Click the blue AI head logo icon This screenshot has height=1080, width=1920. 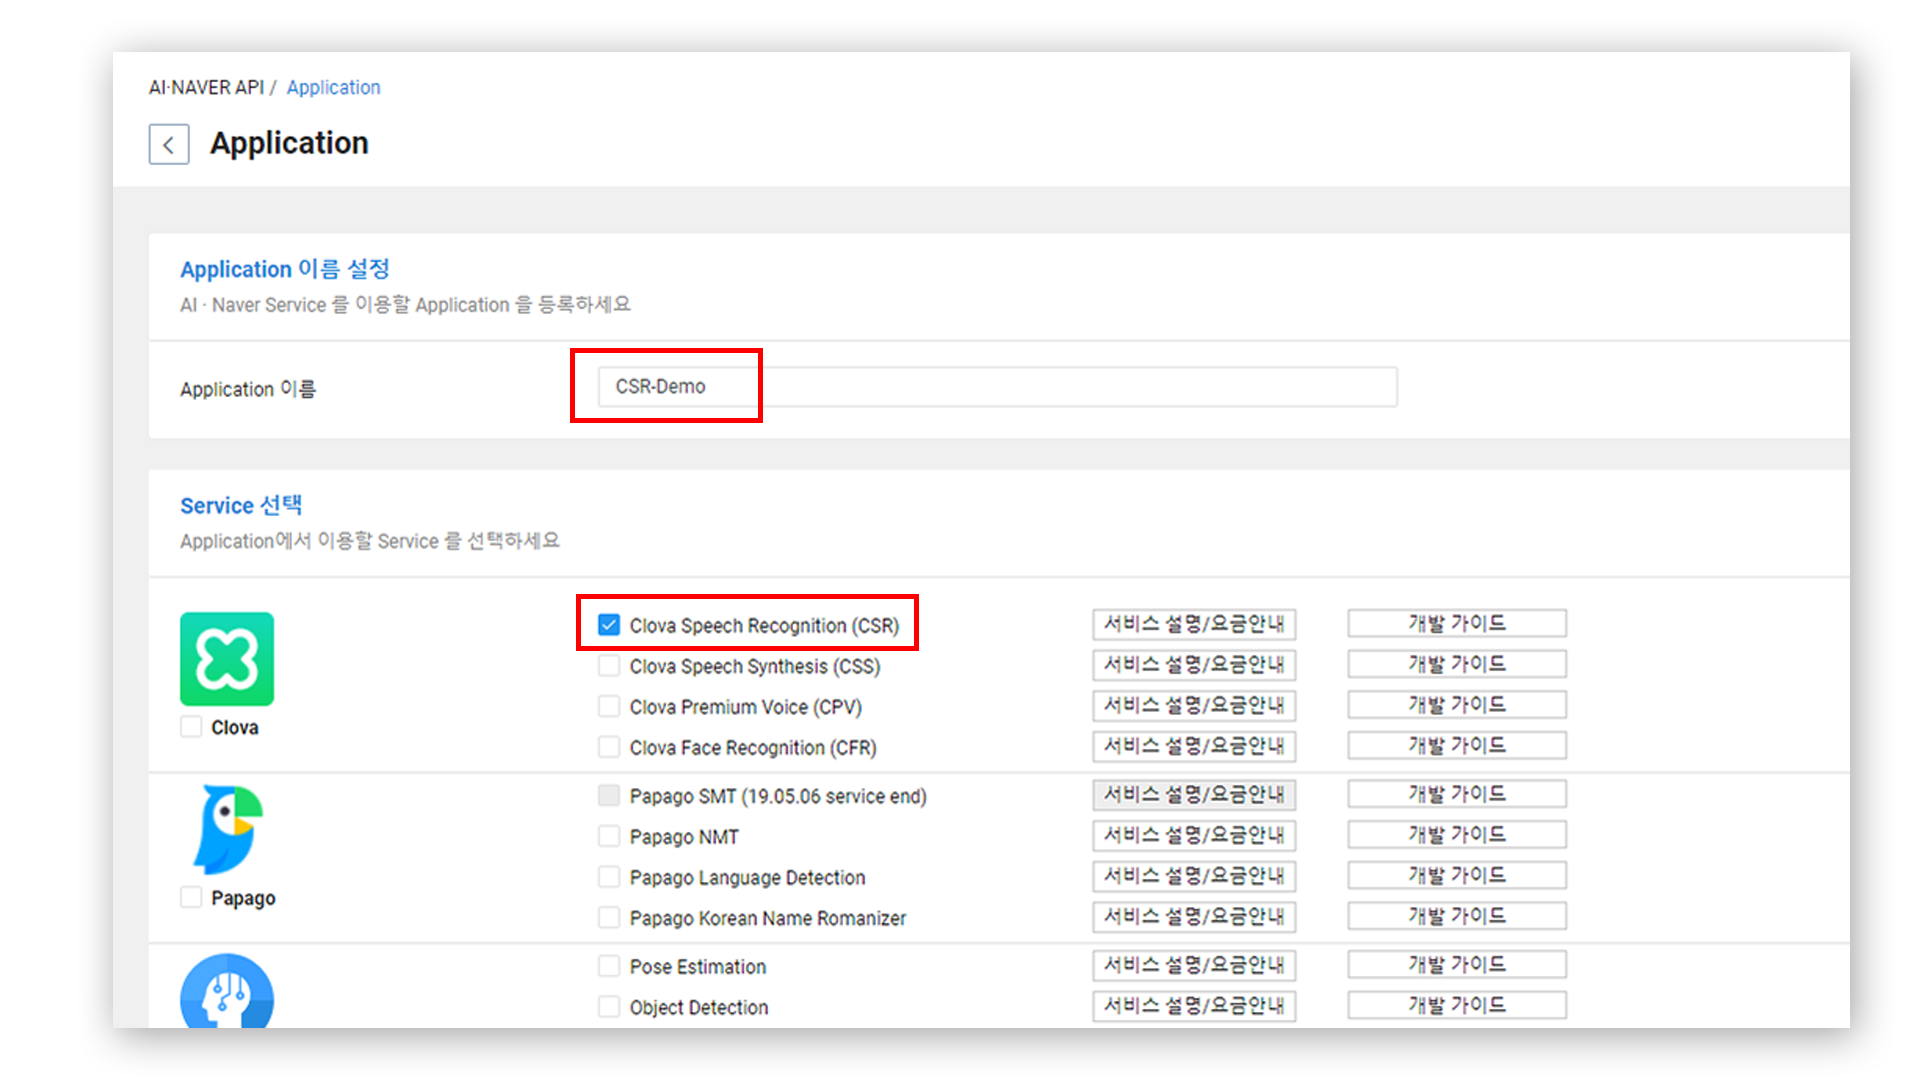[x=227, y=992]
